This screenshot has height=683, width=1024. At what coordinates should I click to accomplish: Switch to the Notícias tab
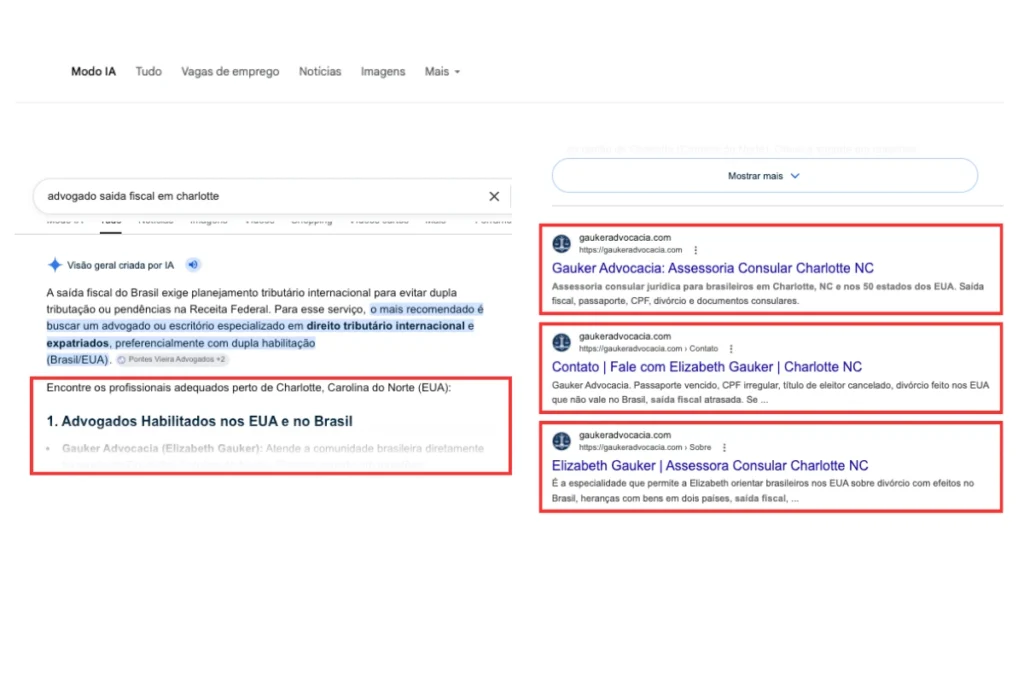click(320, 71)
